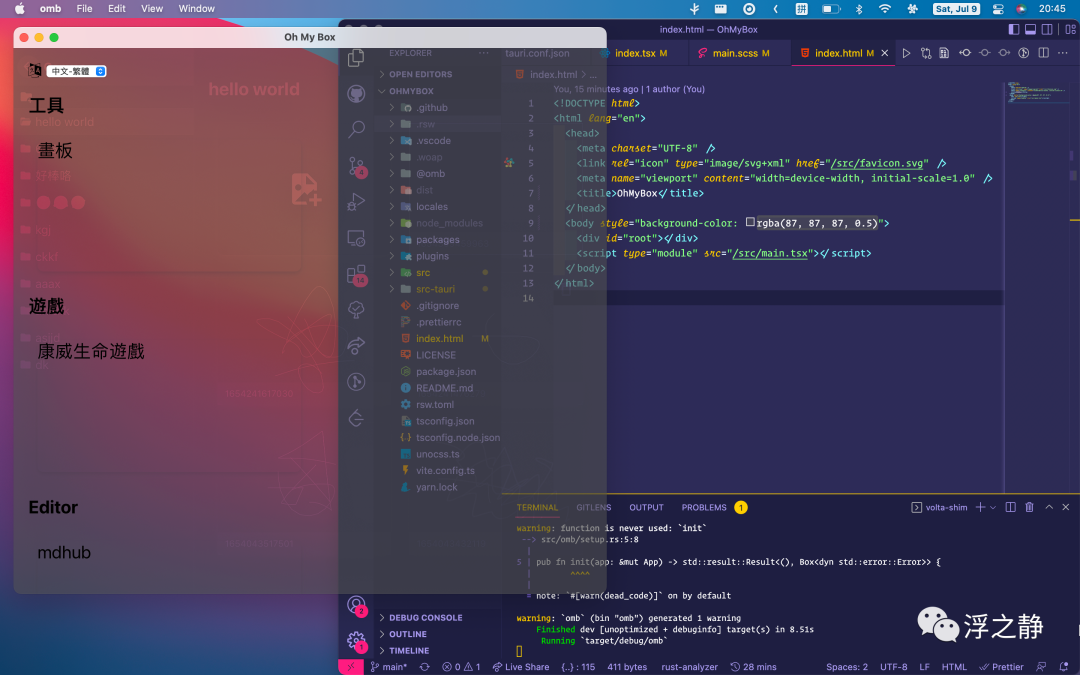Click the Run play icon in editor toolbar

click(906, 53)
